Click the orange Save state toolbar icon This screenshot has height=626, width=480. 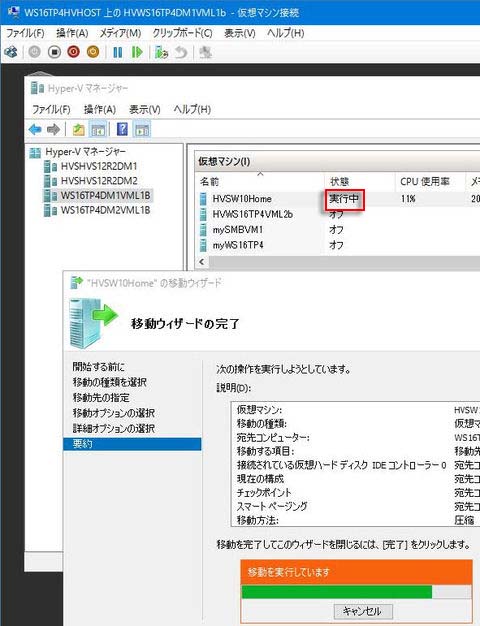pyautogui.click(x=93, y=52)
